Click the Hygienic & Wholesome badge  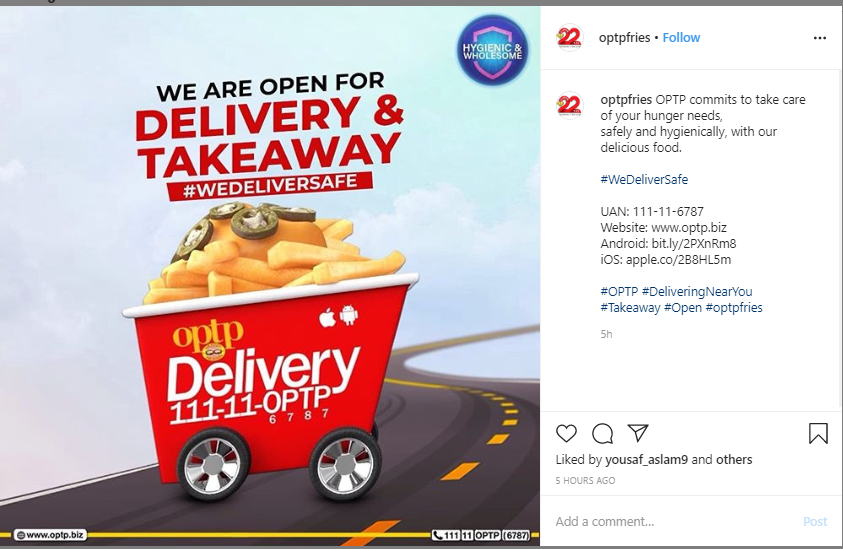click(x=492, y=51)
